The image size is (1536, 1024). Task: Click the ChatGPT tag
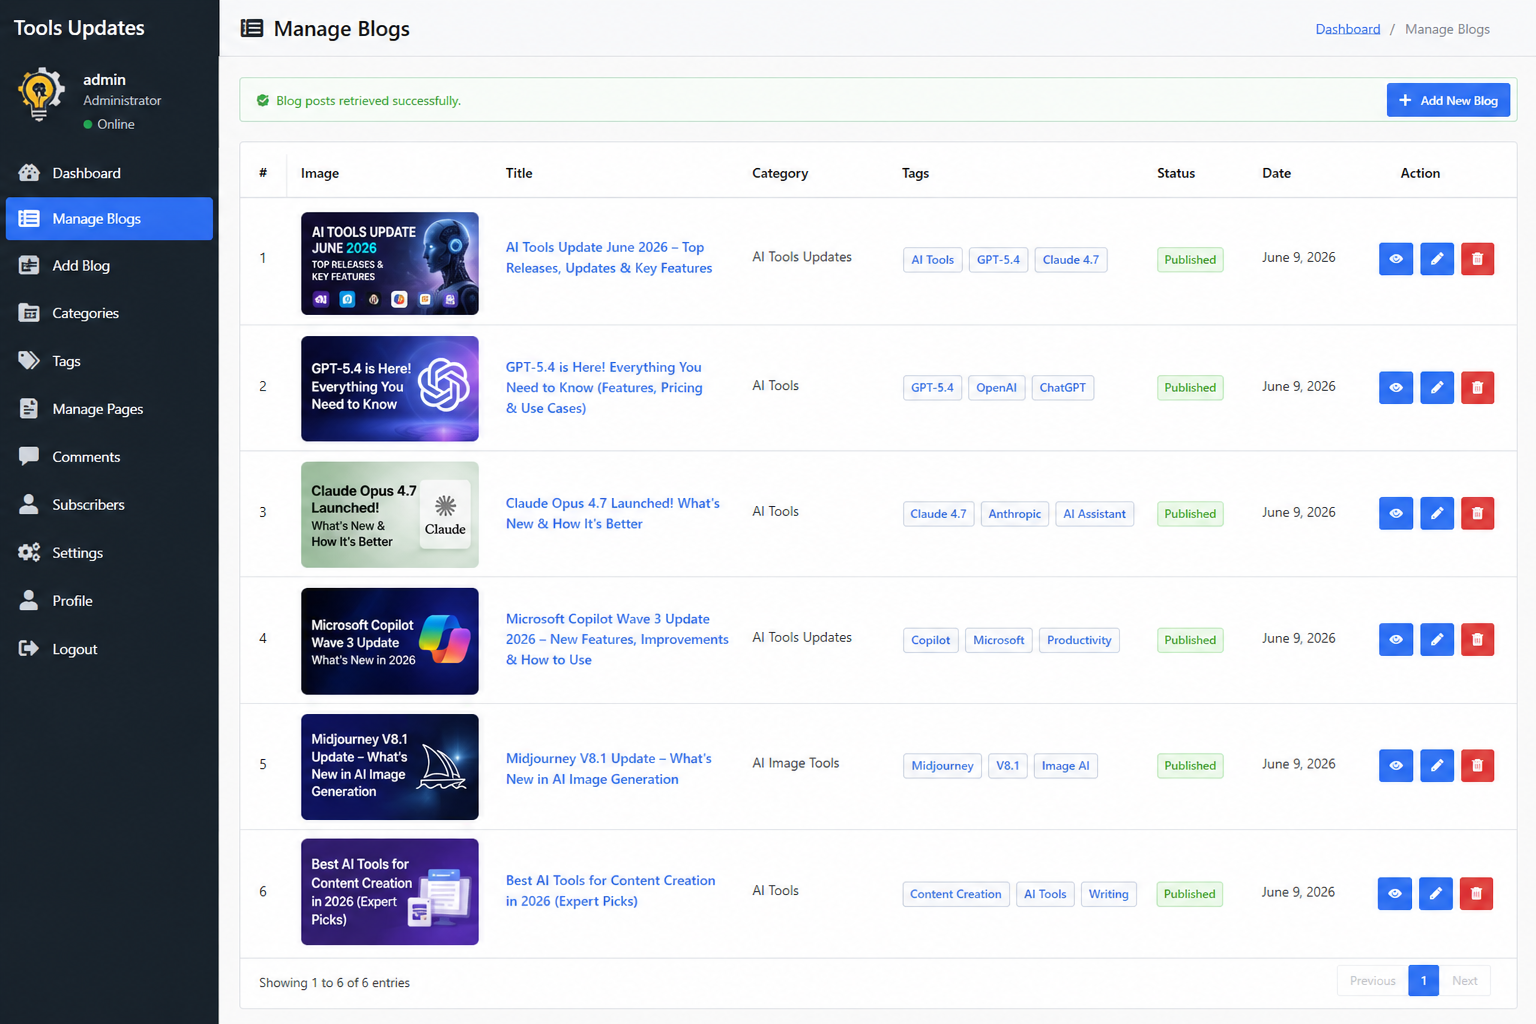tap(1062, 388)
